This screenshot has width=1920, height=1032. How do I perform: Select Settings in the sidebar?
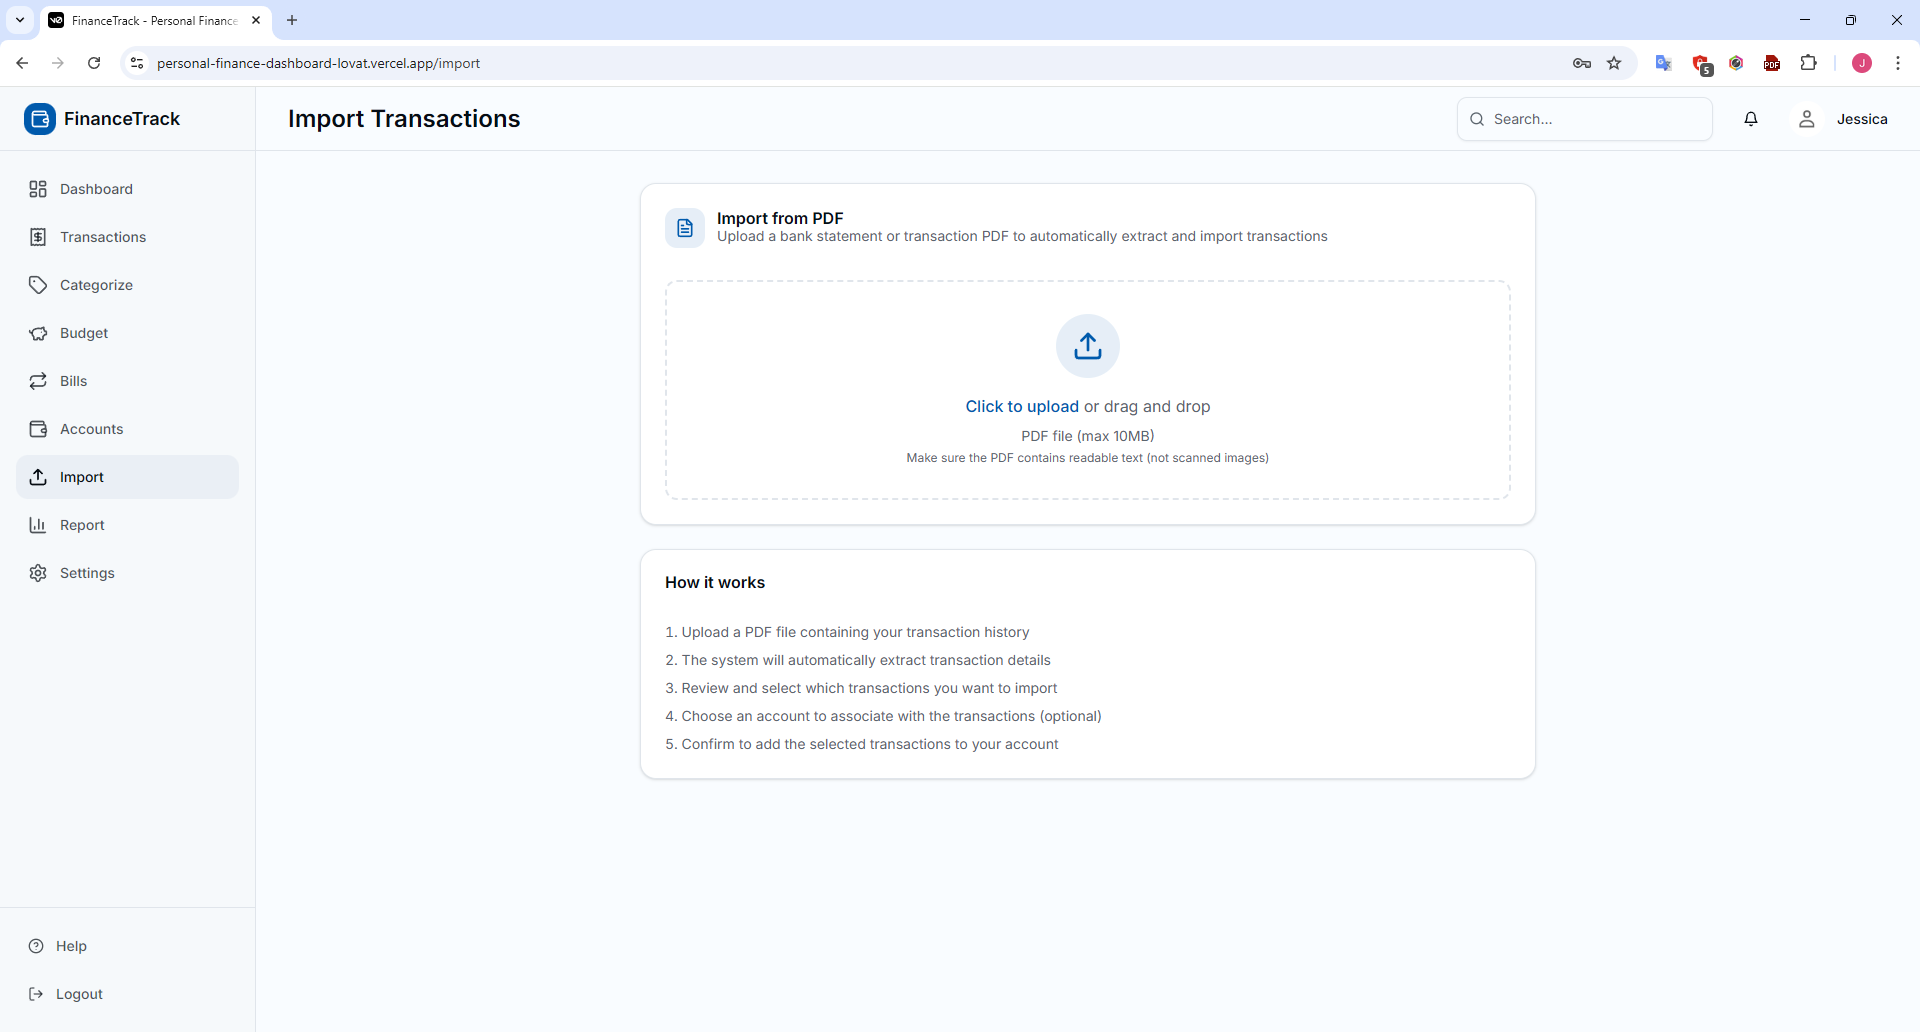coord(87,573)
